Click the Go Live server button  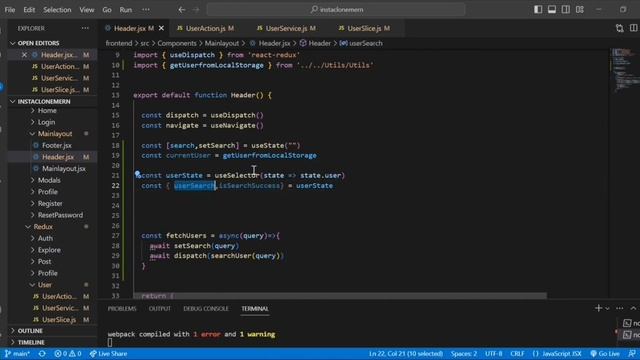point(605,354)
